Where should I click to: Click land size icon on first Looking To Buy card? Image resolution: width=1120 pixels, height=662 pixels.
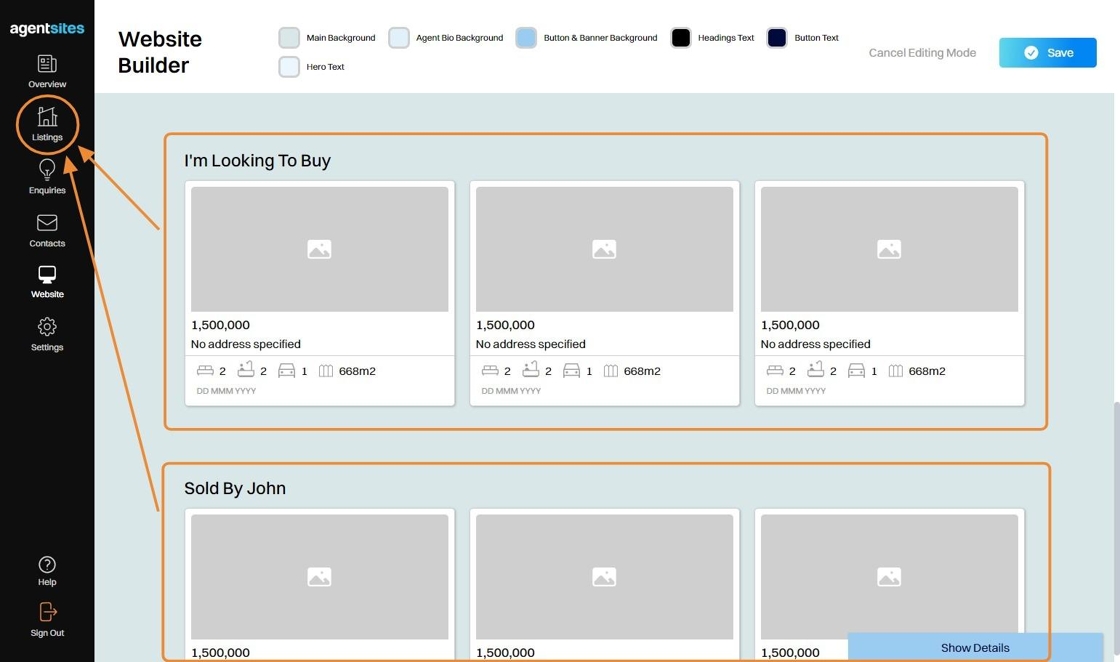click(326, 371)
